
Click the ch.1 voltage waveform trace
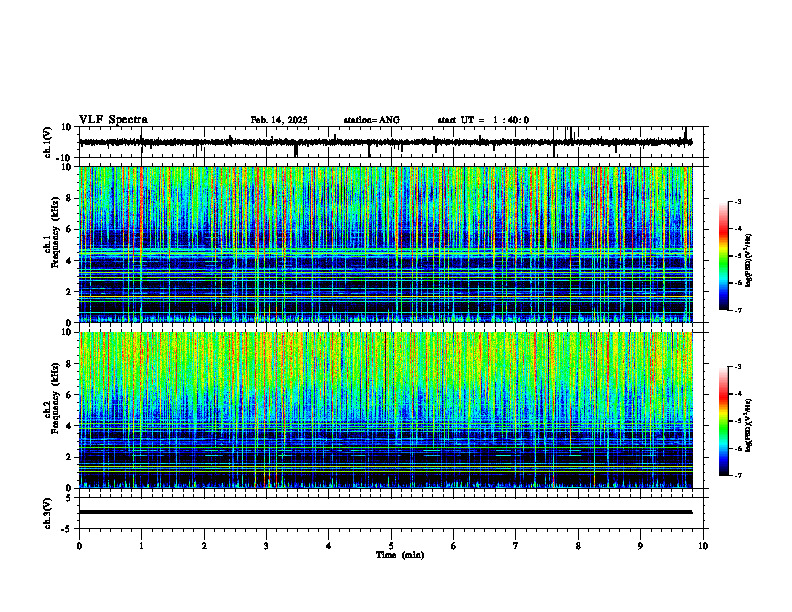pyautogui.click(x=385, y=142)
